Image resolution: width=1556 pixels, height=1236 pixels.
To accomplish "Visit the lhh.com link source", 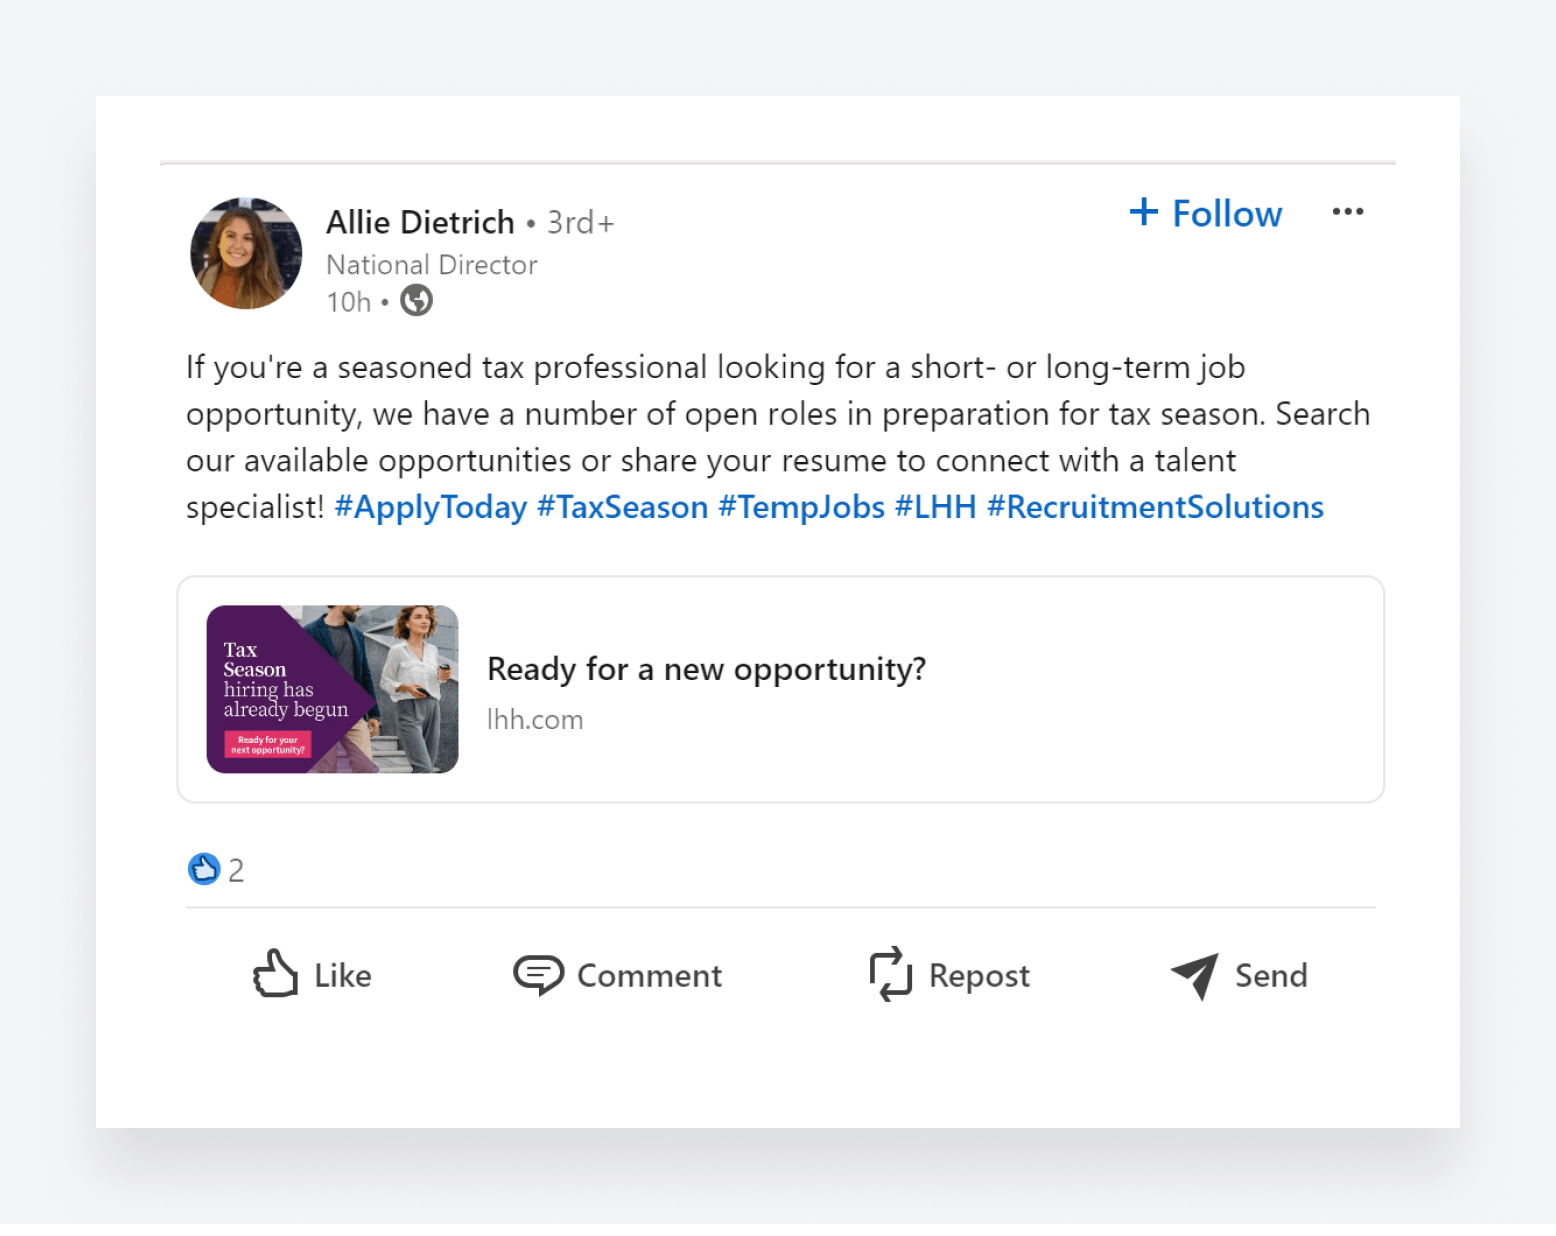I will pyautogui.click(x=535, y=720).
